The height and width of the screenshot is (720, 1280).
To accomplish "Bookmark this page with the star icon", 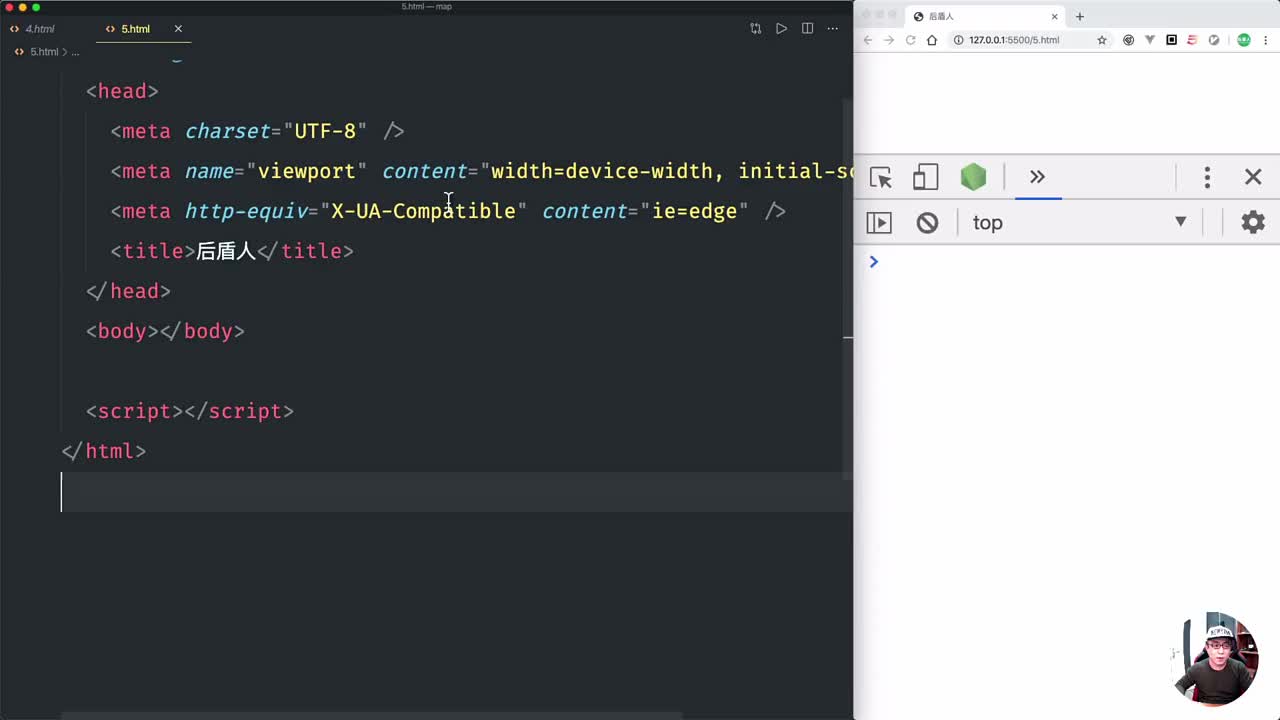I will click(x=1102, y=40).
